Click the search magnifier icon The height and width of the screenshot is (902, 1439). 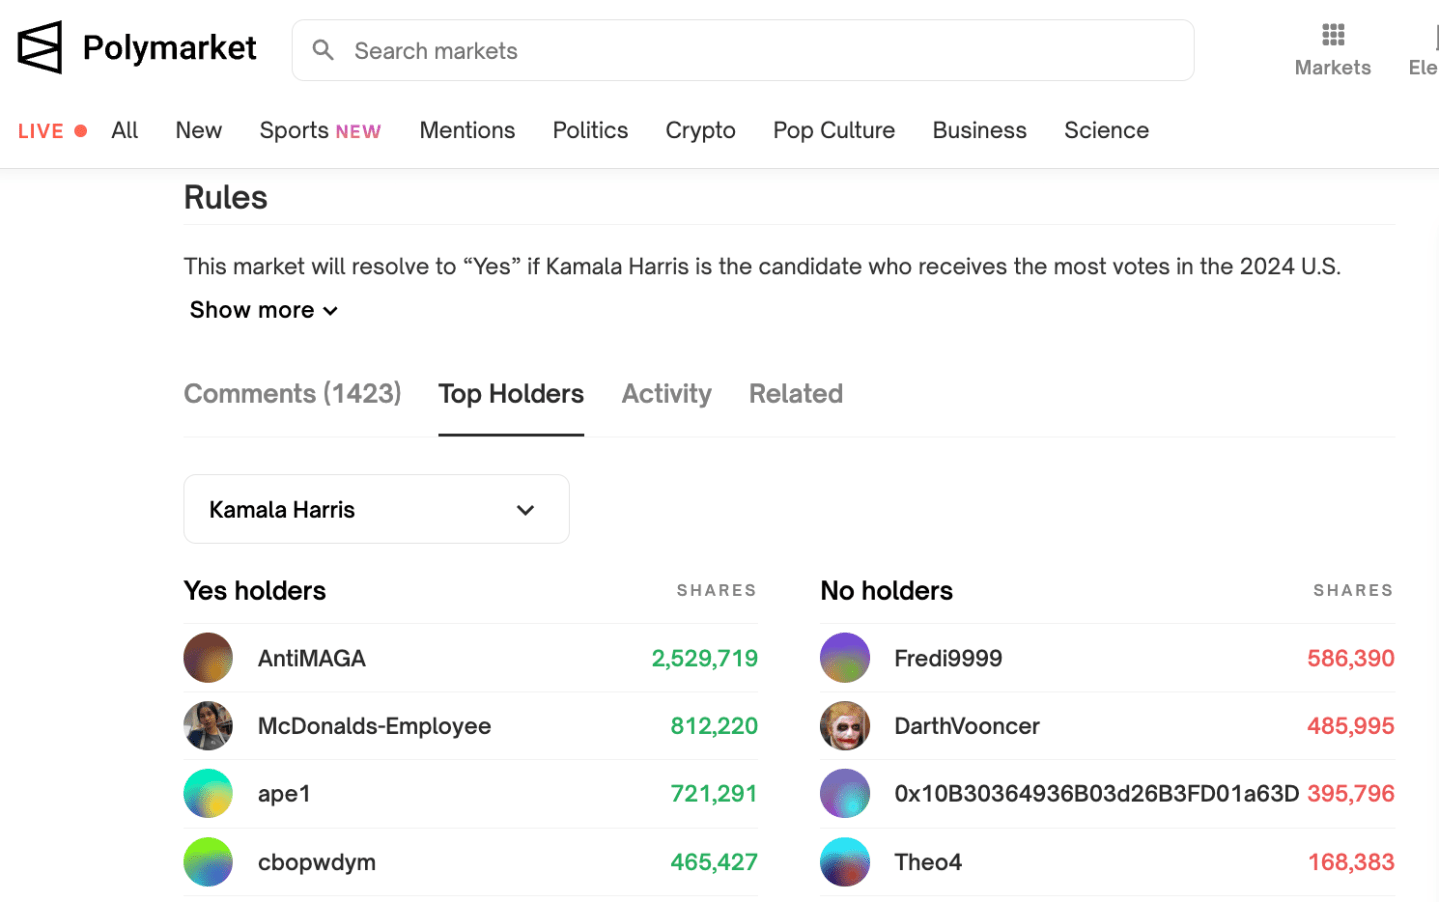[322, 50]
